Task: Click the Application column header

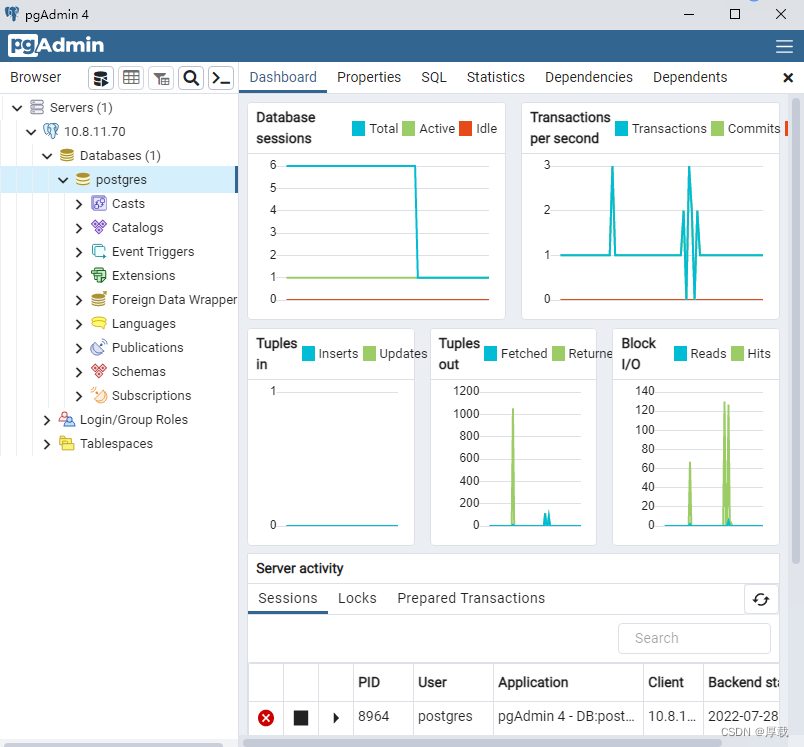Action: [x=568, y=682]
